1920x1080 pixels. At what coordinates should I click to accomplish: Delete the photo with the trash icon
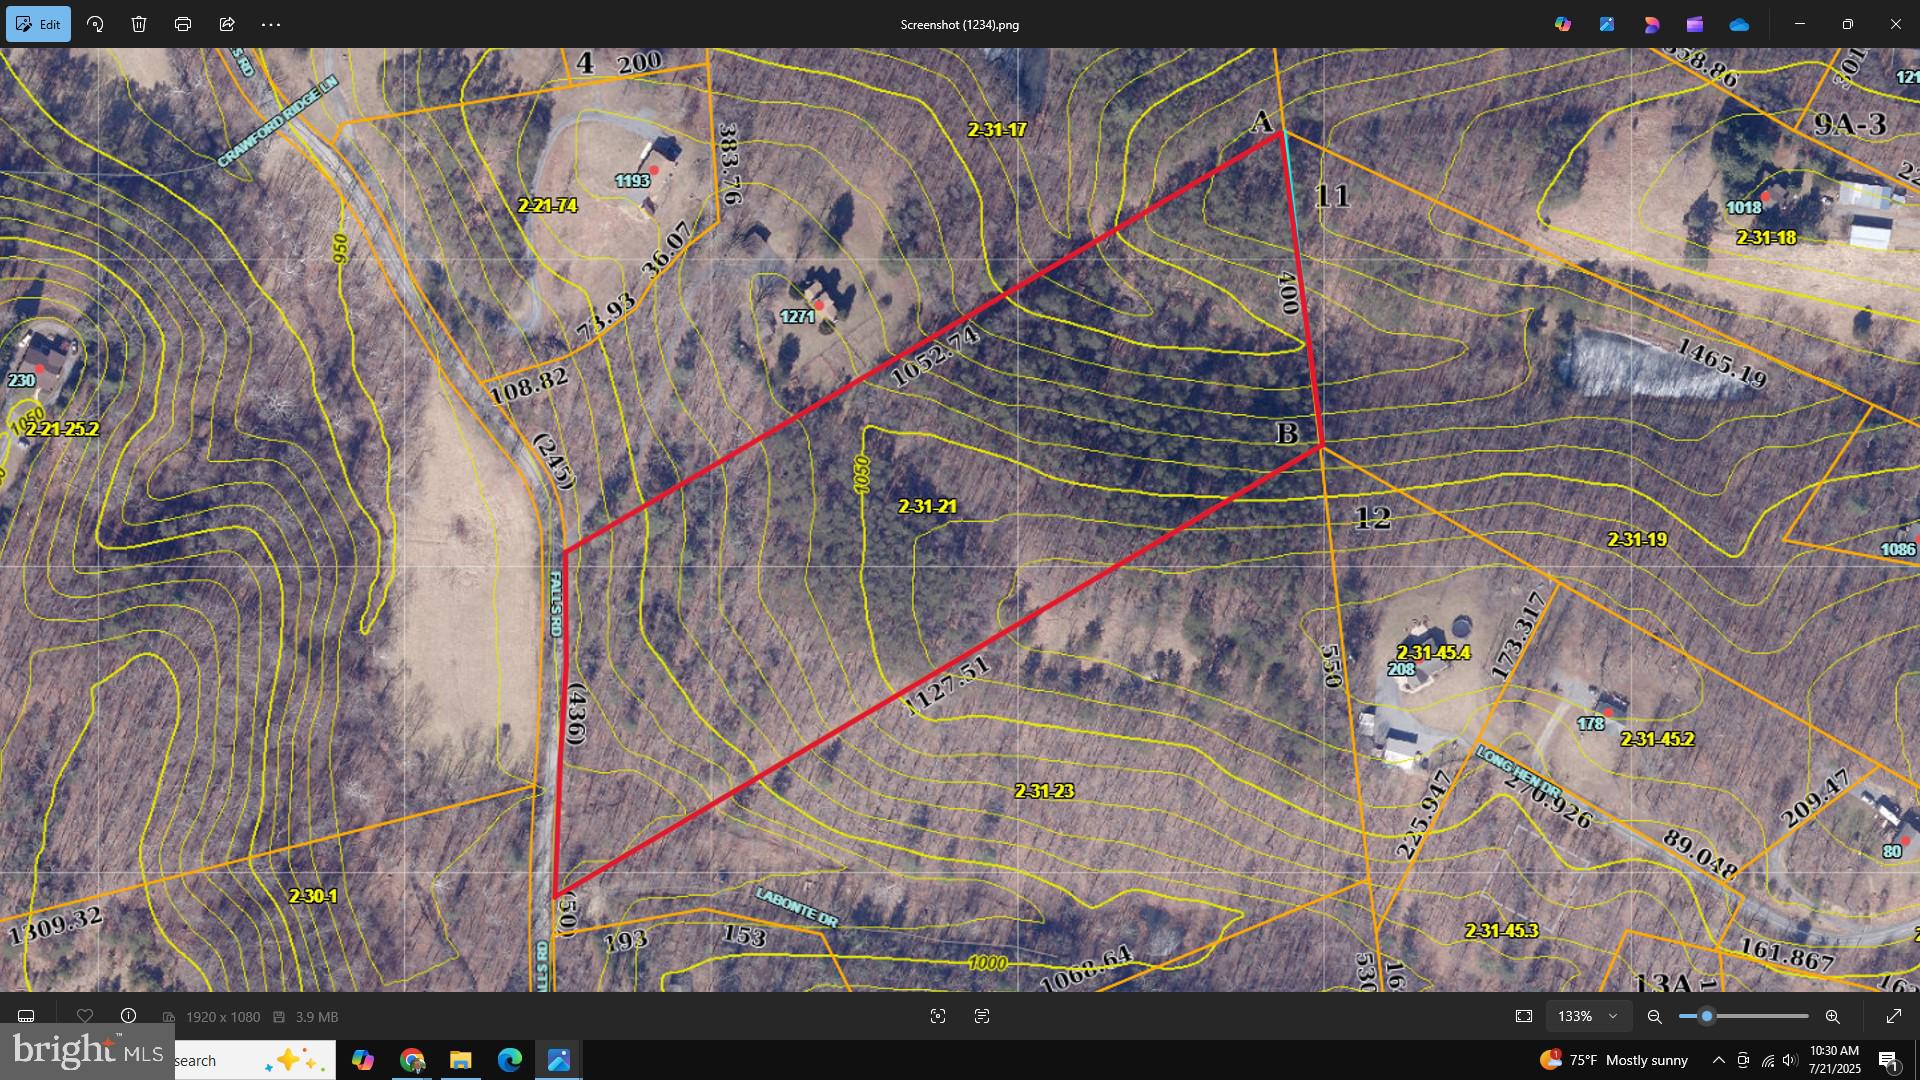(x=139, y=24)
